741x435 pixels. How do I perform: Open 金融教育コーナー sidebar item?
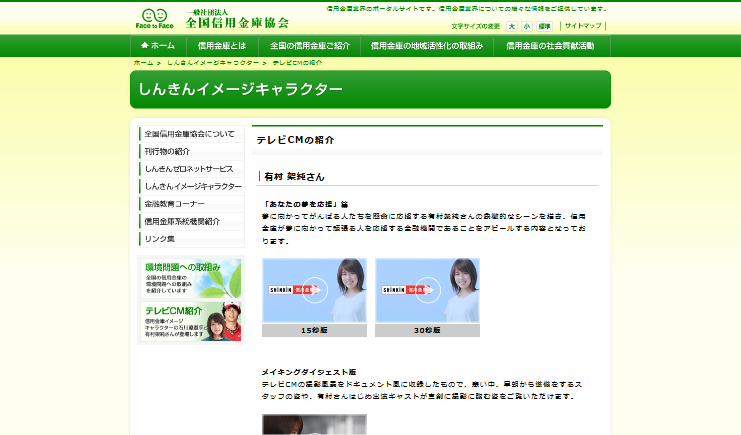(x=191, y=204)
